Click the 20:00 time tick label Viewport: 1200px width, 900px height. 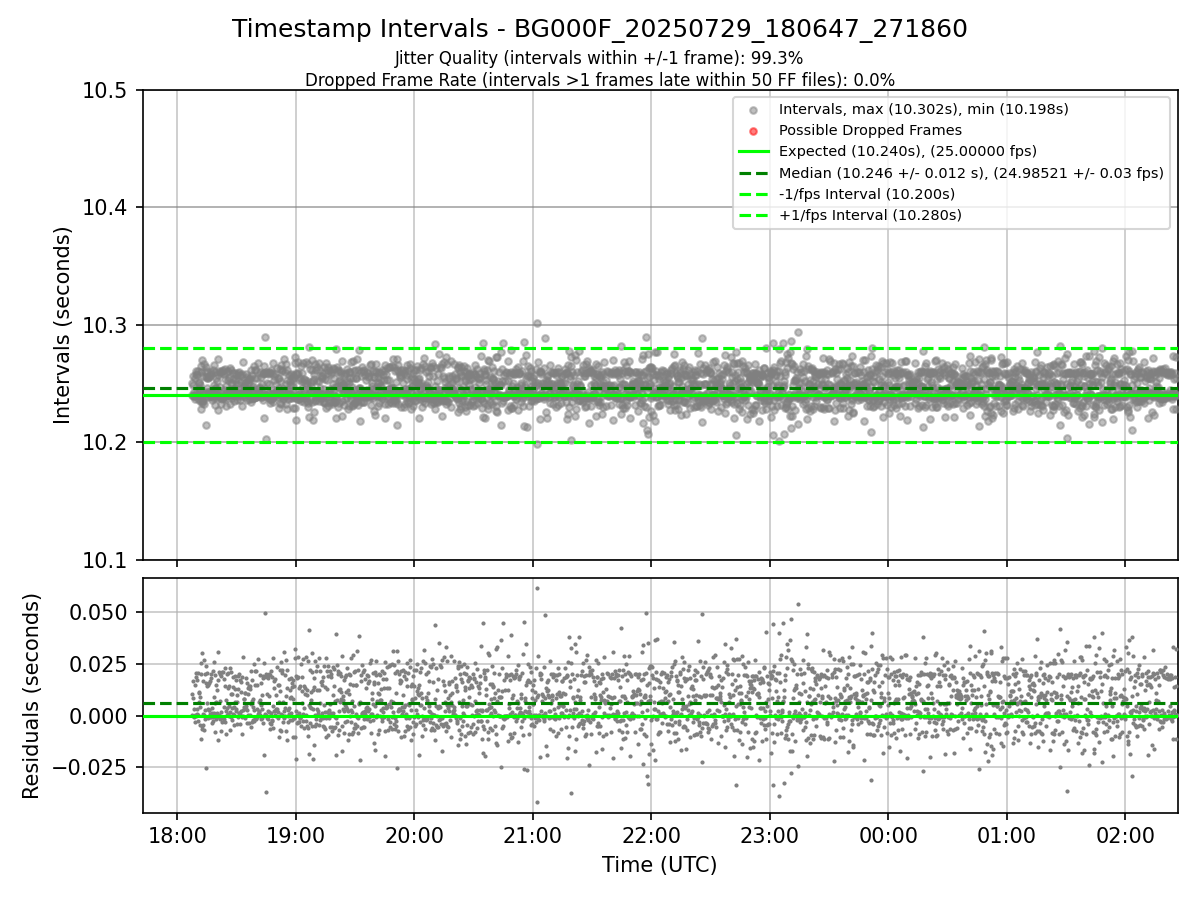[414, 834]
